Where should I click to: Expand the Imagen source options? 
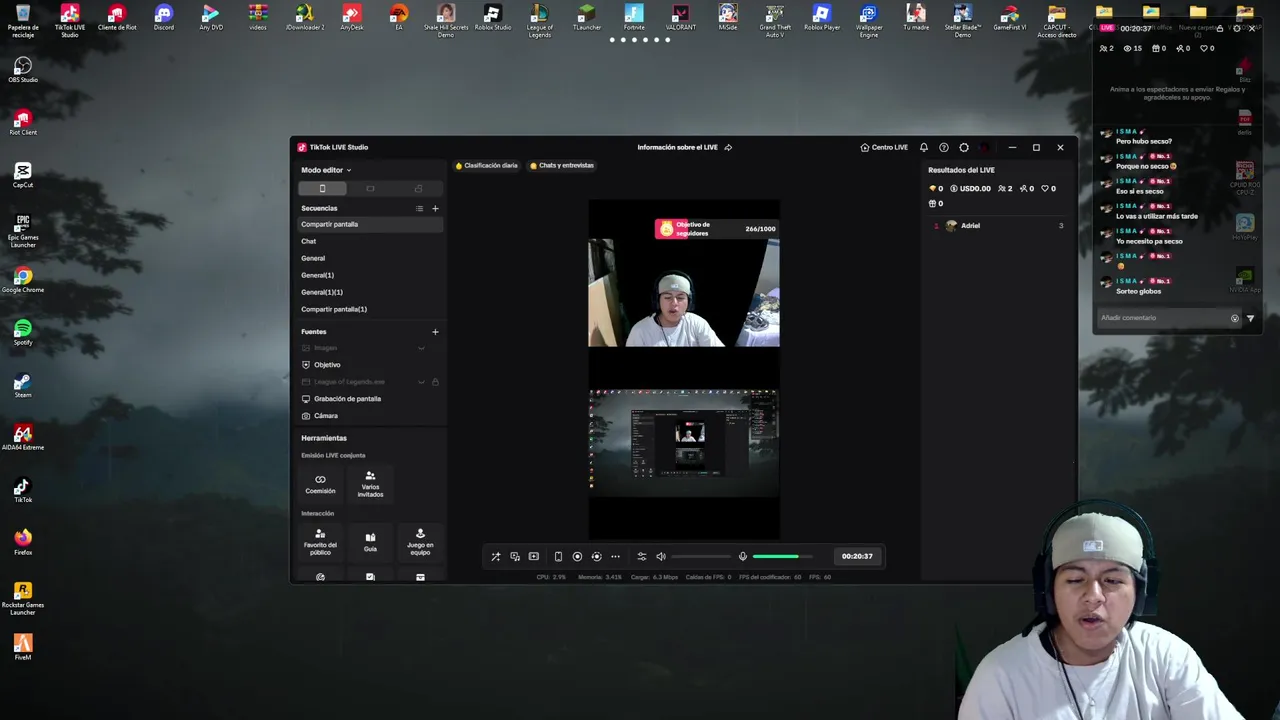421,348
